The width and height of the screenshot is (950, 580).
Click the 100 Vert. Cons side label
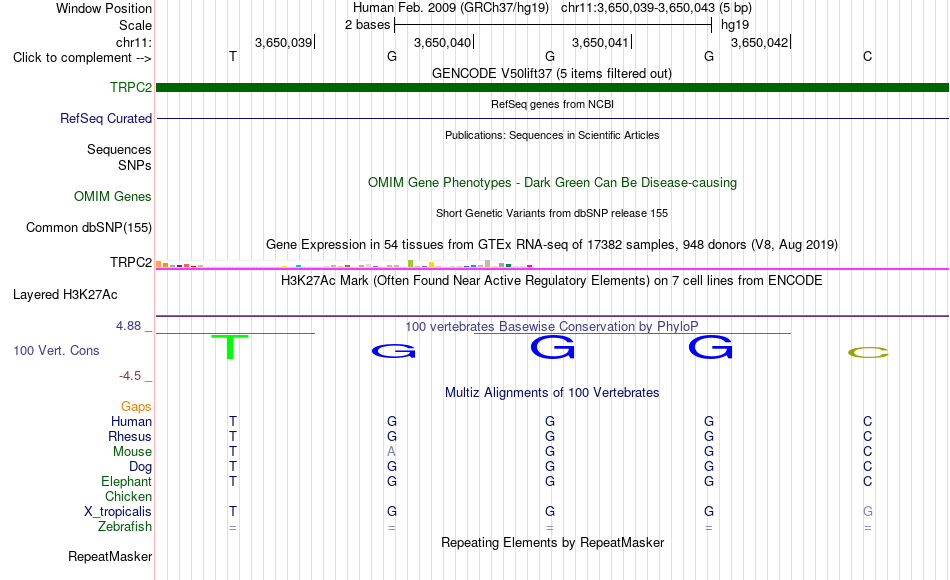coord(56,350)
